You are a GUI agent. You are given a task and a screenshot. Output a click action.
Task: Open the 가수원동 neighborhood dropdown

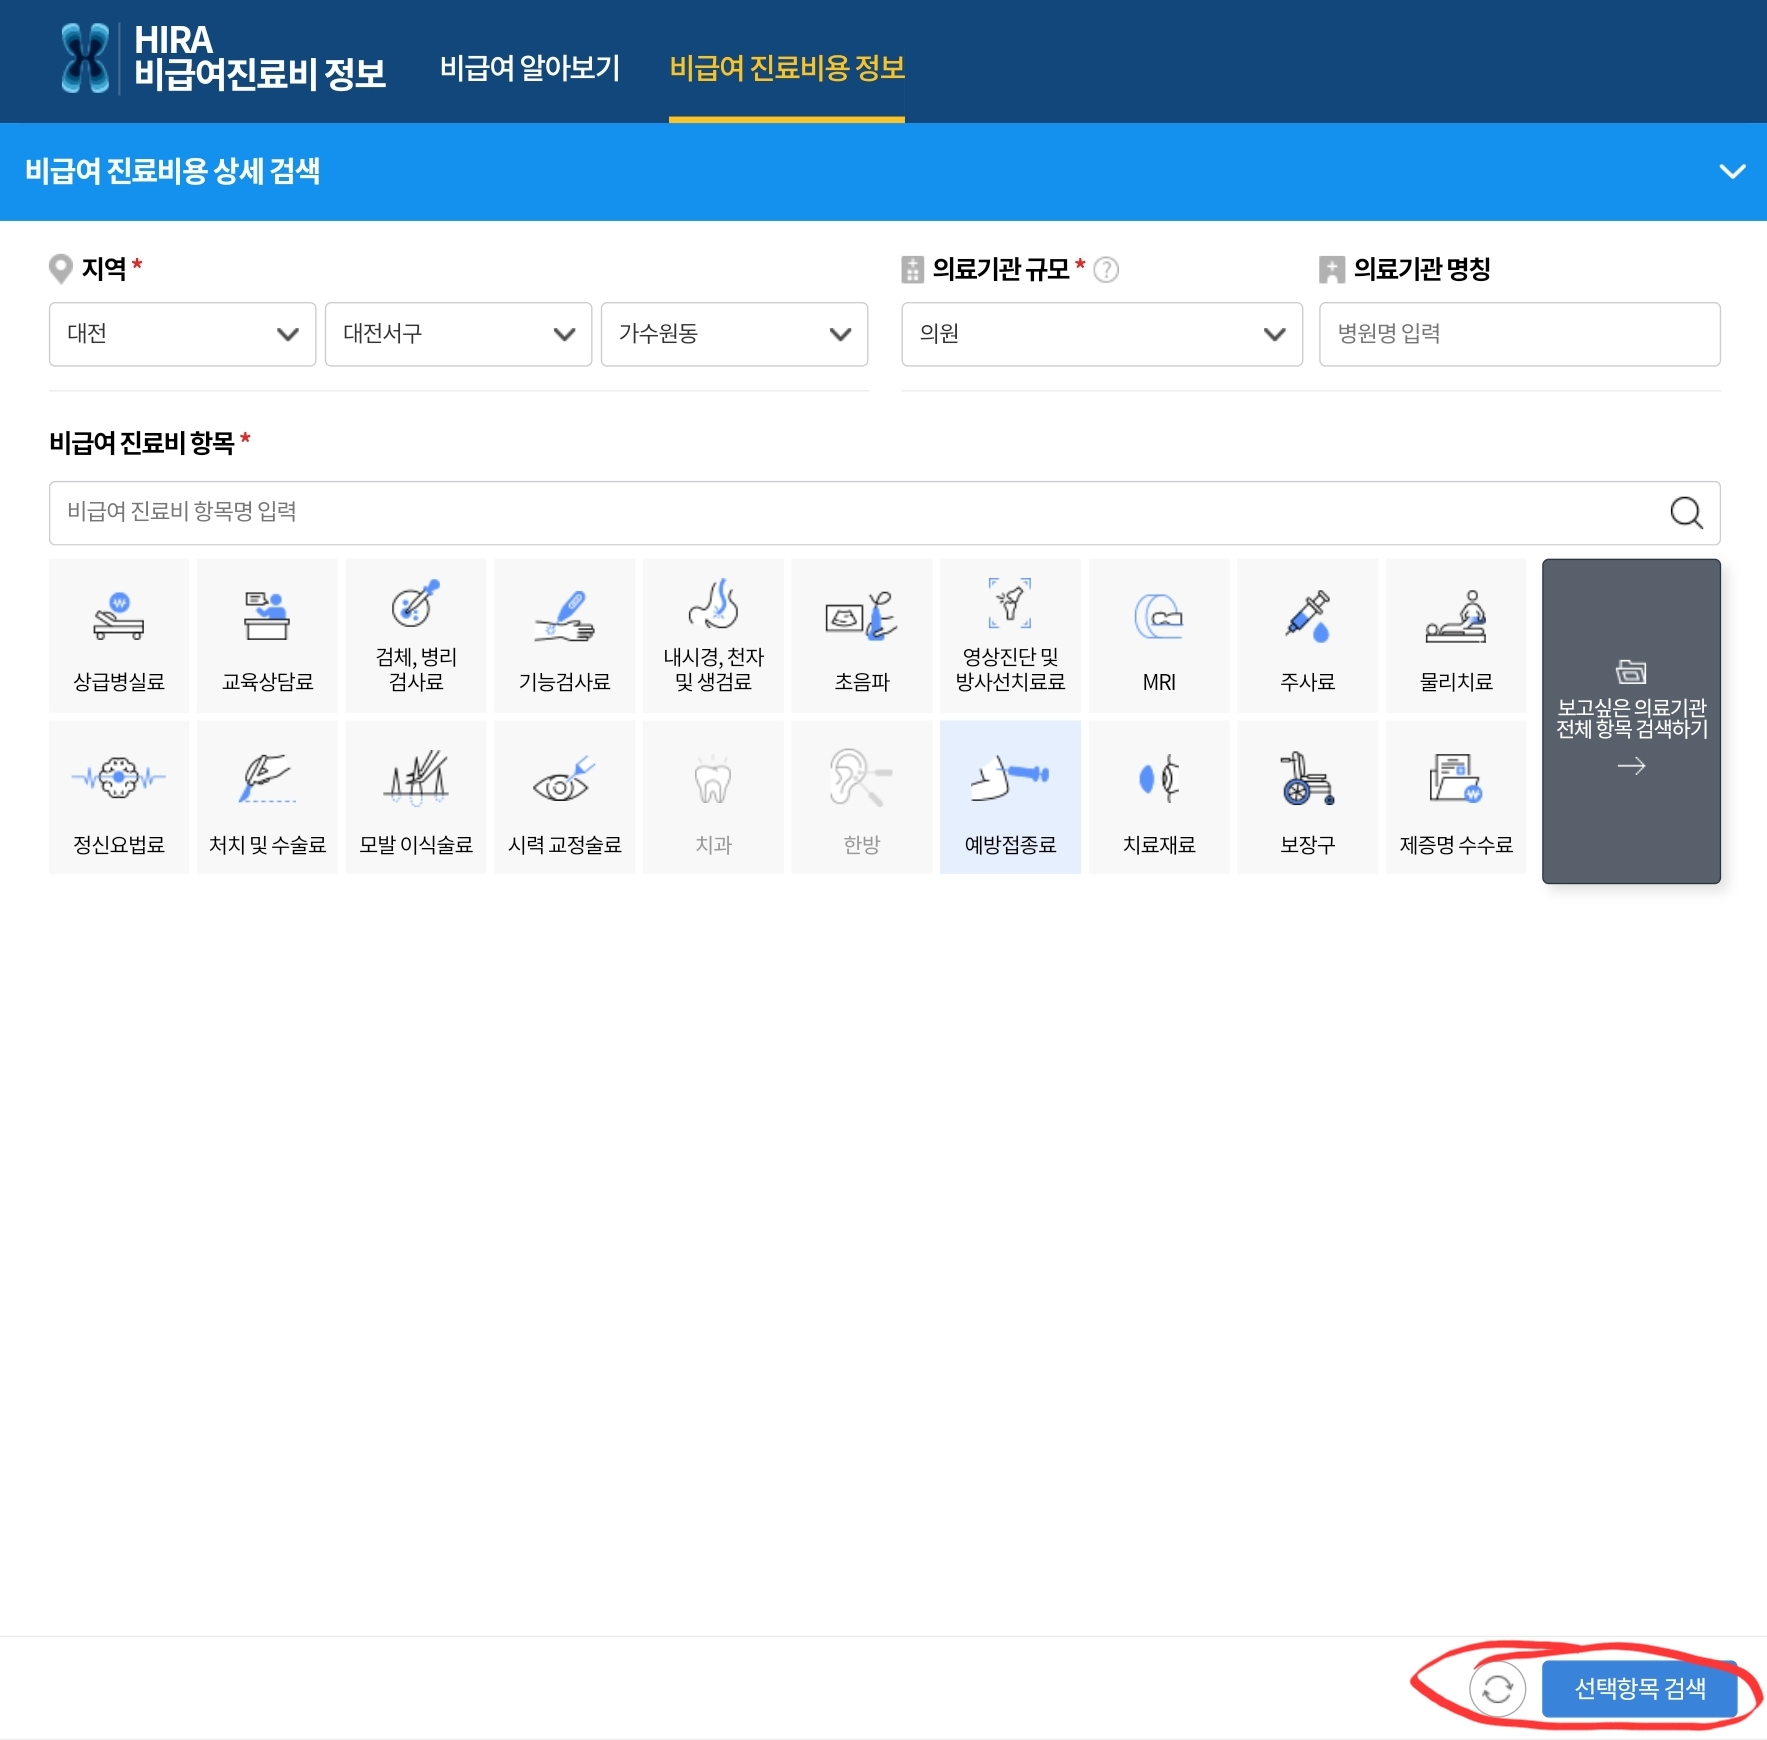[x=734, y=334]
